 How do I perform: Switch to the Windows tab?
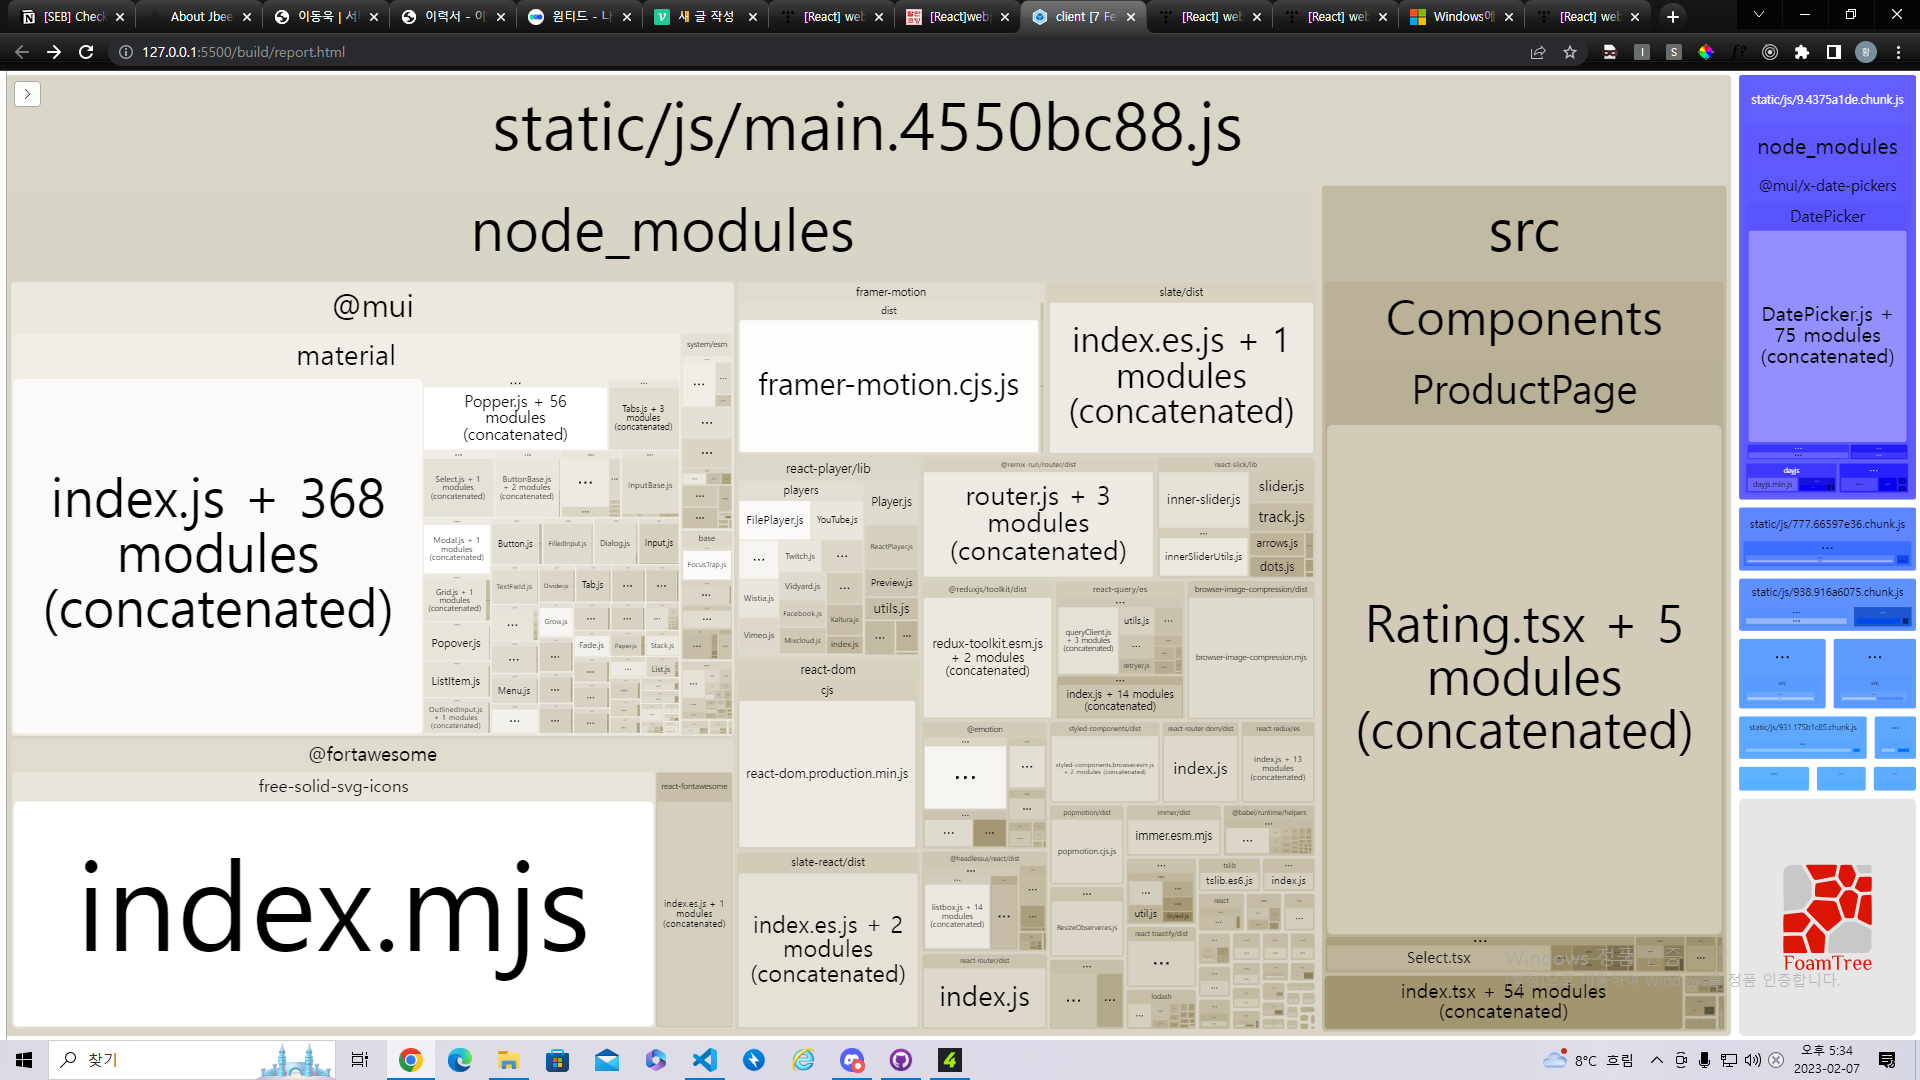(x=1460, y=16)
